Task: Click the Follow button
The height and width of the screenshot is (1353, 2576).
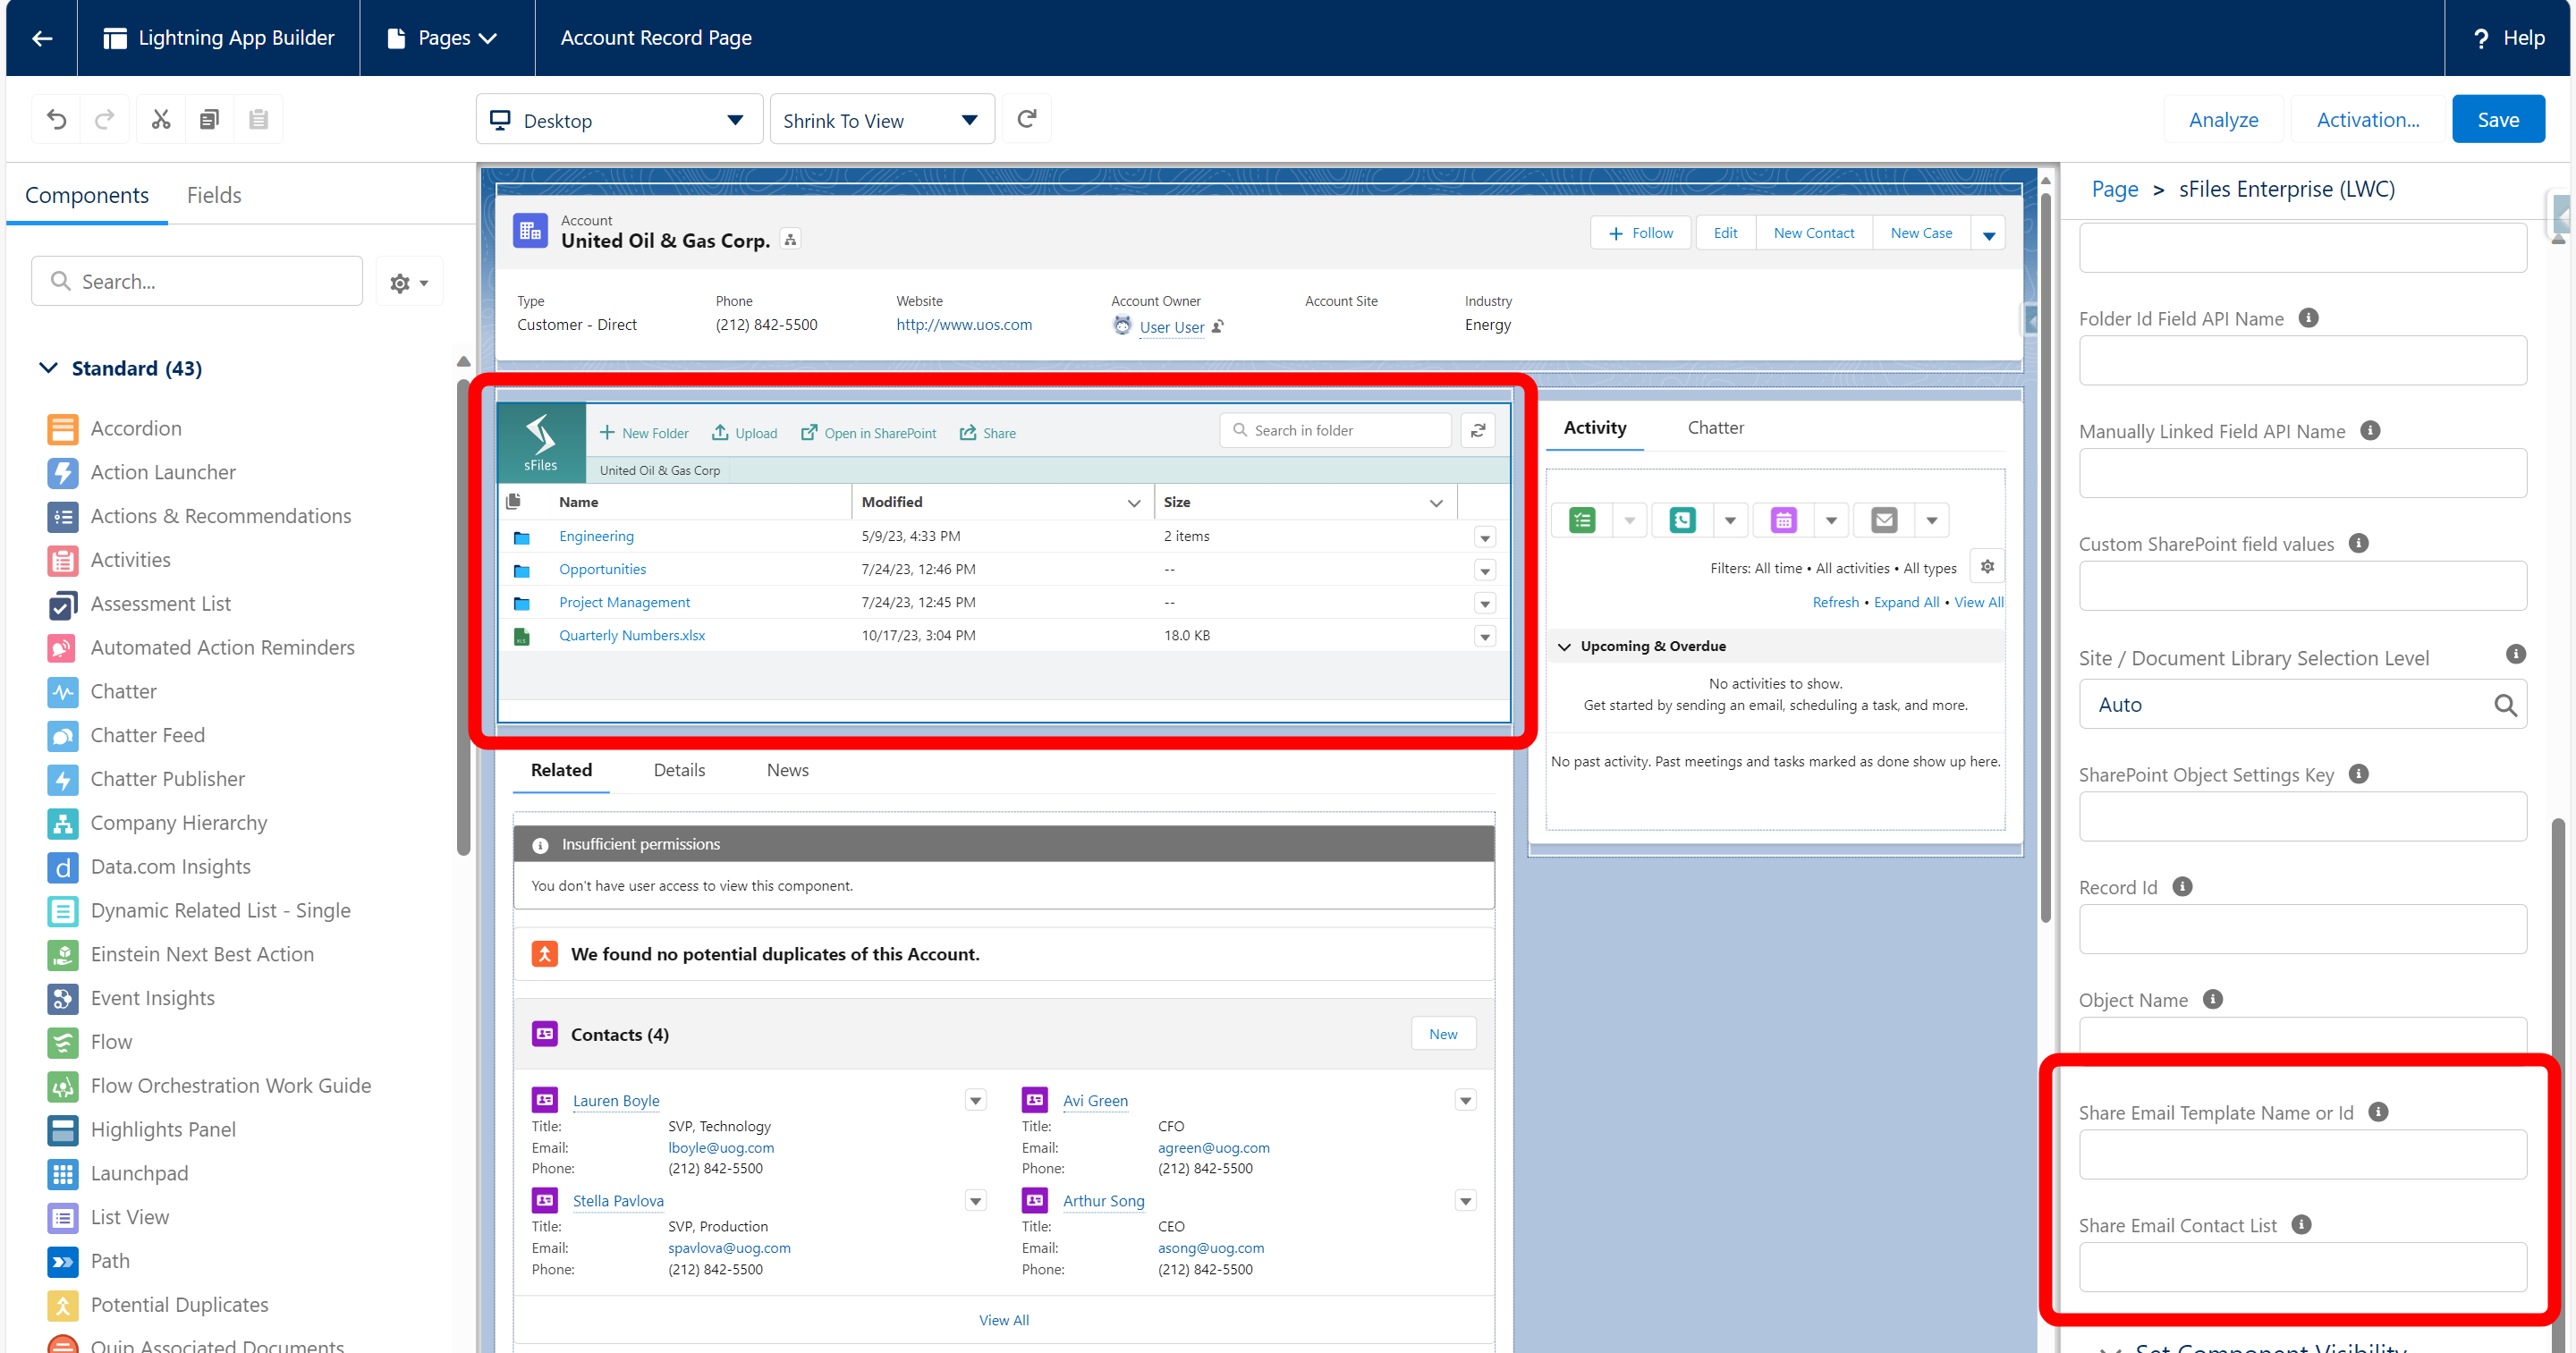Action: tap(1641, 233)
